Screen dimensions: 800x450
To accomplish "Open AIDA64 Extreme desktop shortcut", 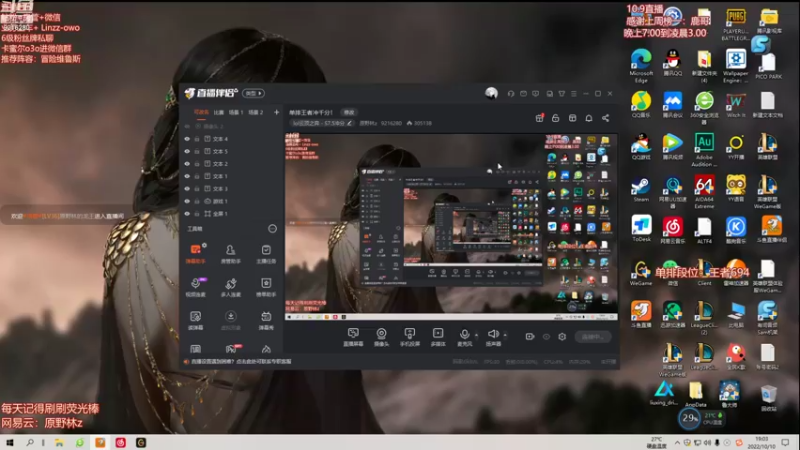I will (704, 192).
